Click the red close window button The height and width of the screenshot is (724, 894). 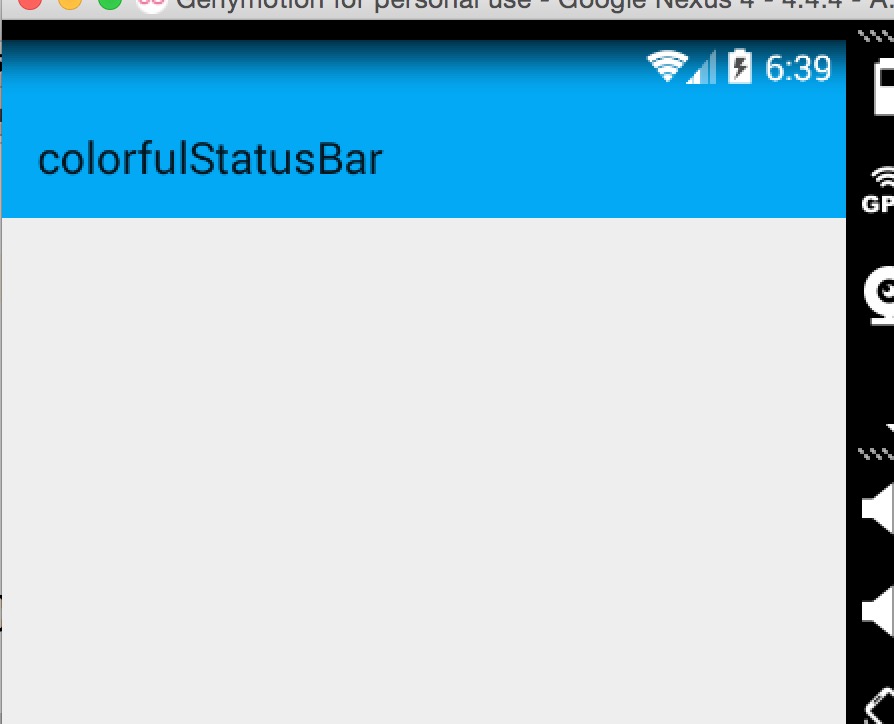click(x=30, y=3)
